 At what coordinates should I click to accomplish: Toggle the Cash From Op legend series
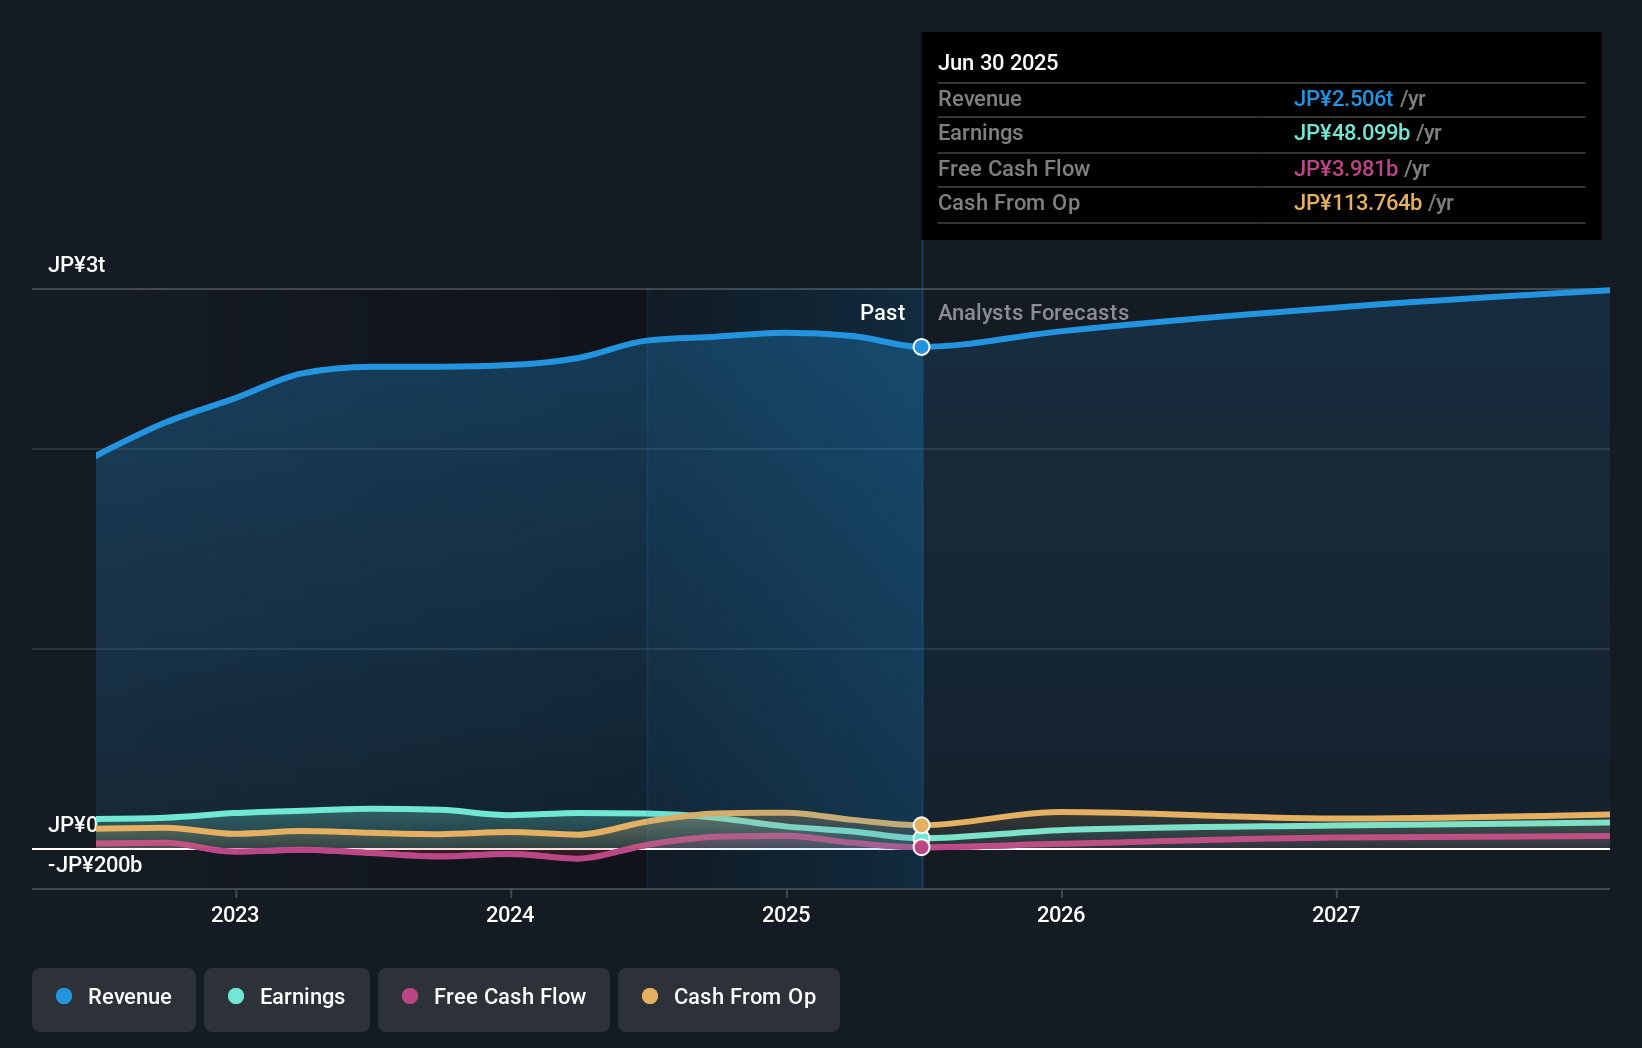pos(729,999)
